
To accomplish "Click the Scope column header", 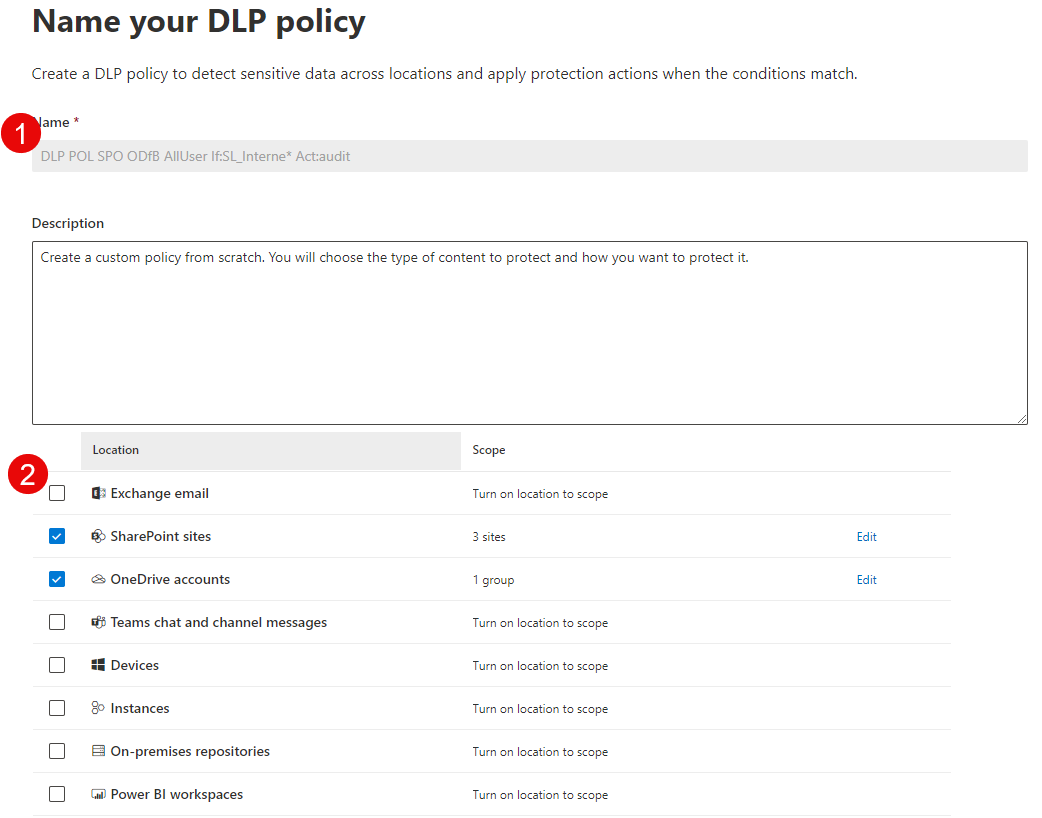I will click(x=489, y=450).
